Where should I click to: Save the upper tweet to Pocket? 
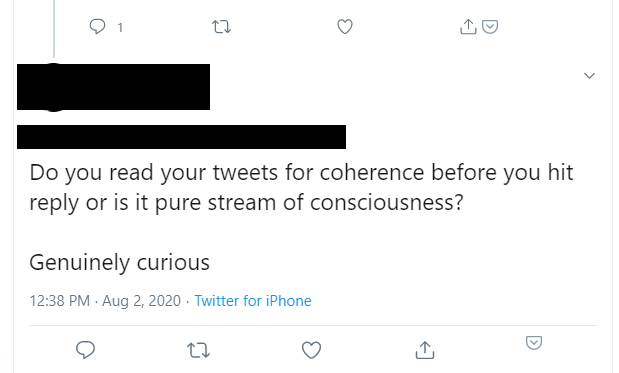(x=490, y=27)
